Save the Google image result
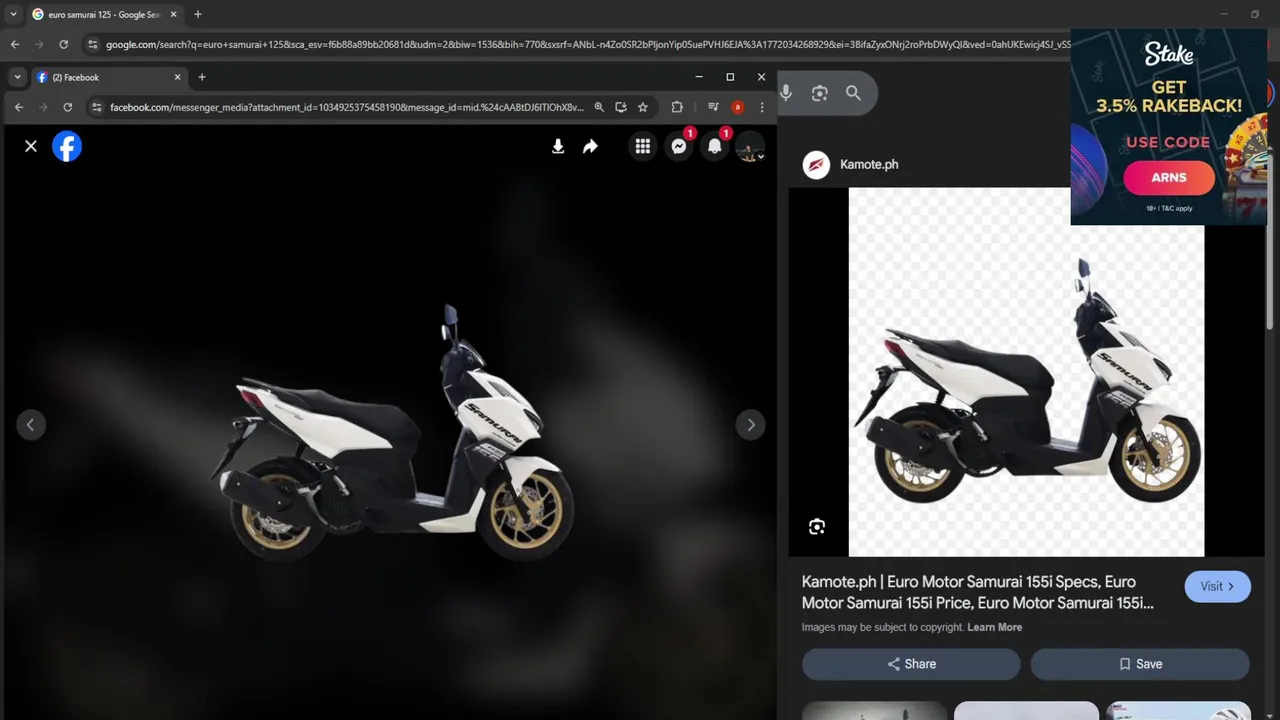This screenshot has width=1280, height=720. pos(1140,664)
